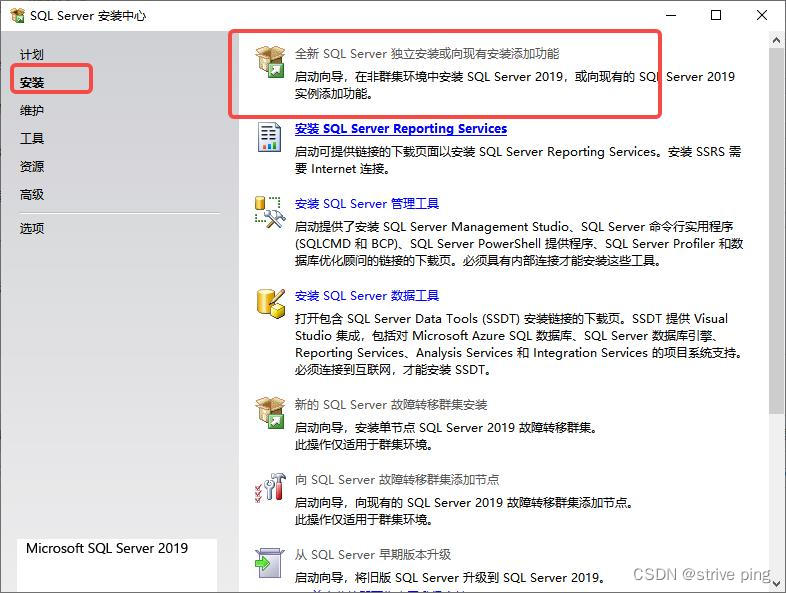Open 安装 SQL Server Reporting Services link
The width and height of the screenshot is (786, 593).
(401, 129)
